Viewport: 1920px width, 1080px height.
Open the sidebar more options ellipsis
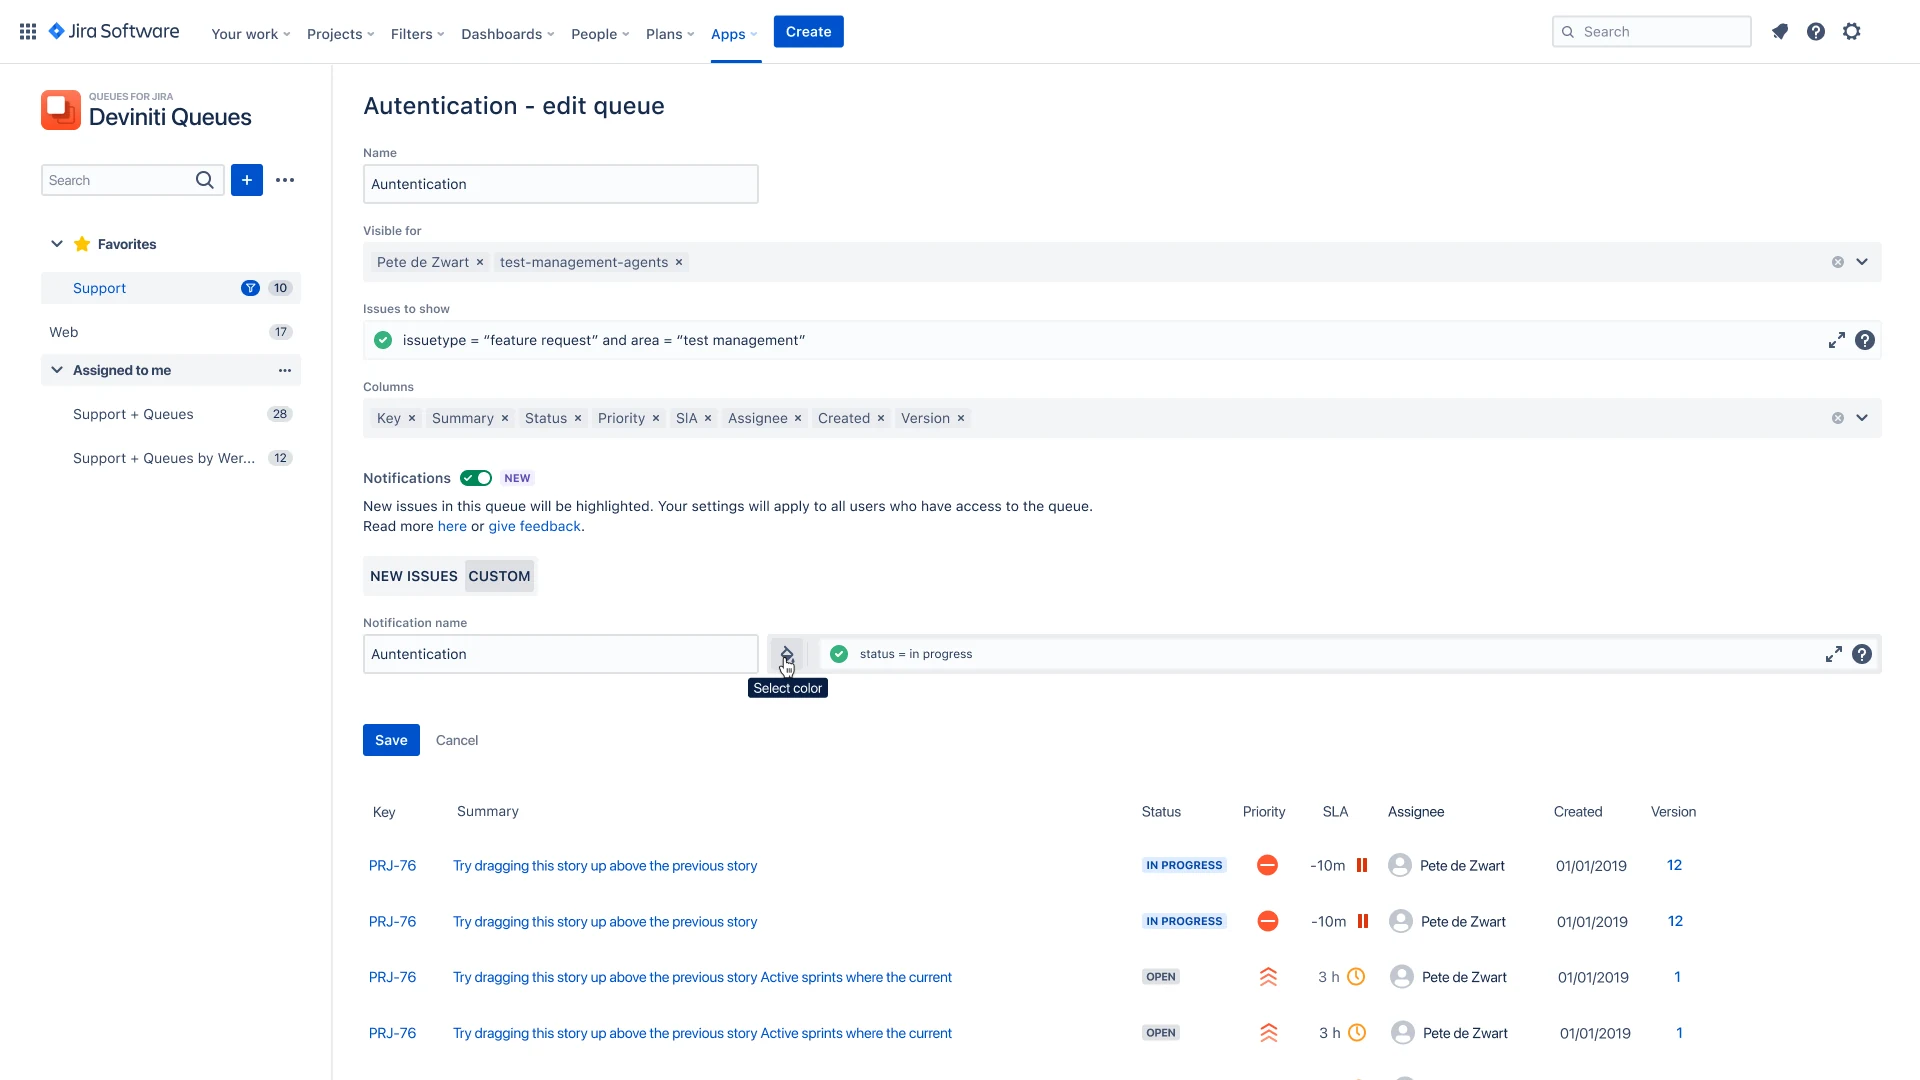[285, 180]
